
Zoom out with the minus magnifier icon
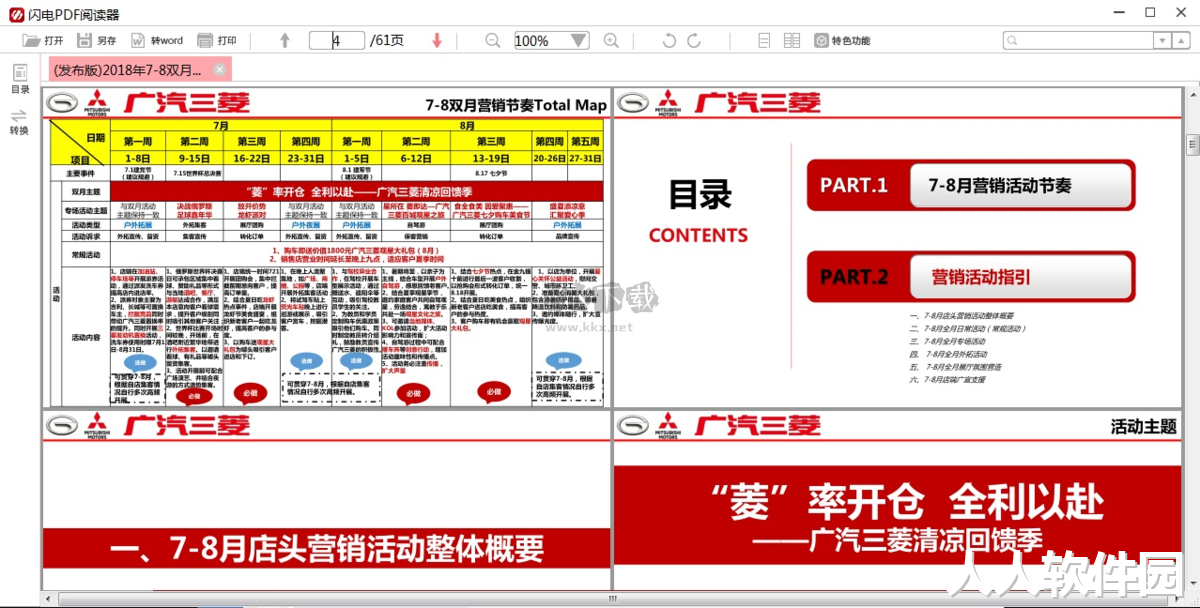pyautogui.click(x=492, y=41)
